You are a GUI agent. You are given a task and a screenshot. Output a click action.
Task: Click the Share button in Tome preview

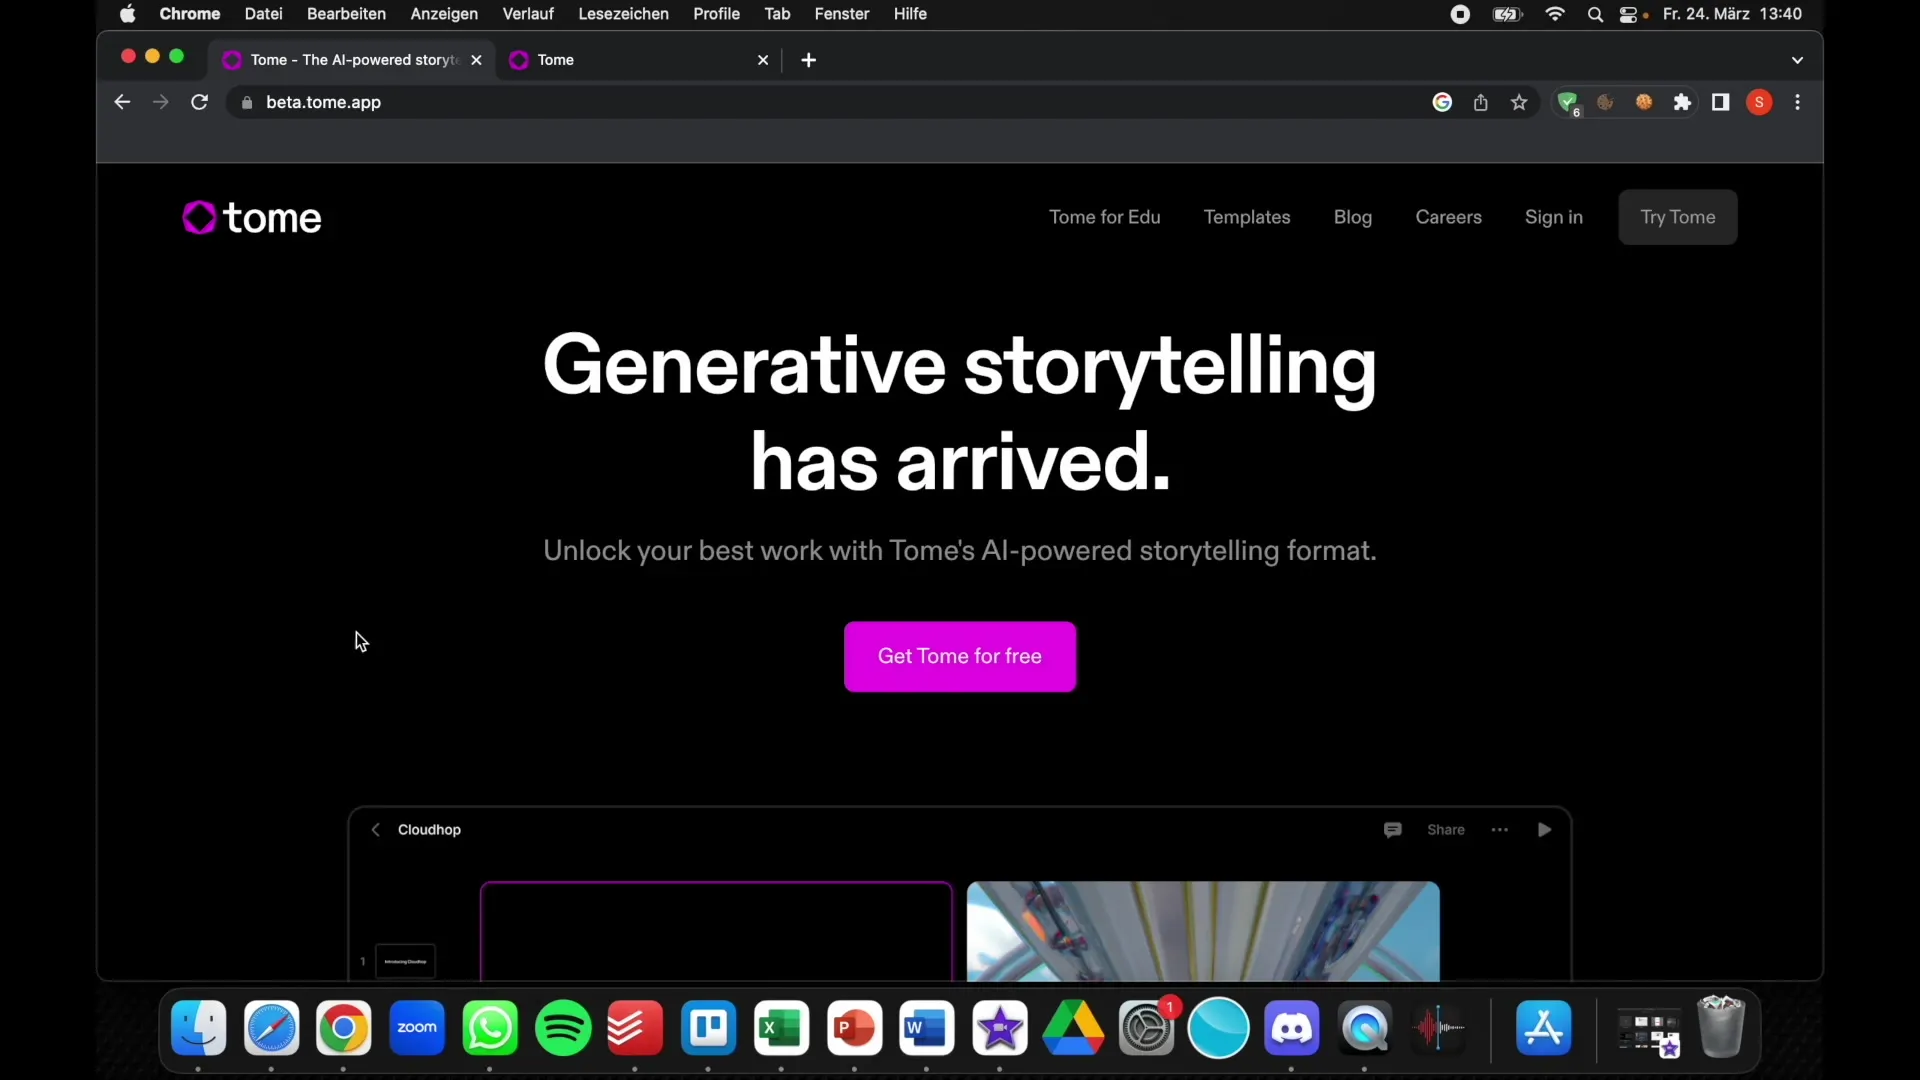click(1445, 828)
